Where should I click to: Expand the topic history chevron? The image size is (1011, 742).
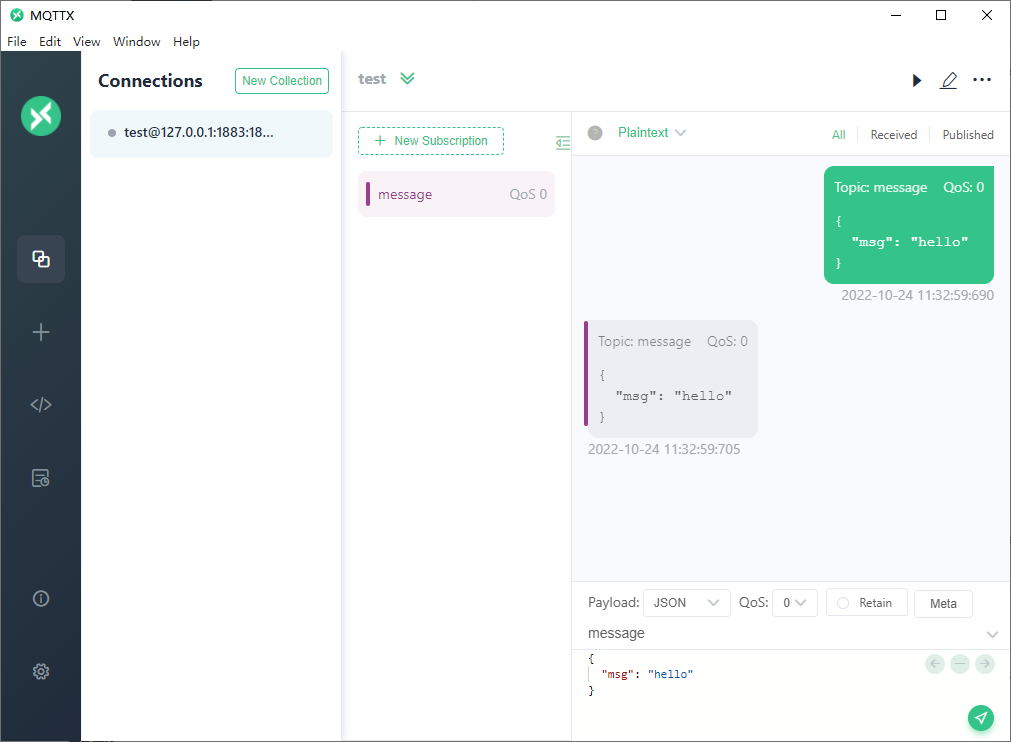992,634
